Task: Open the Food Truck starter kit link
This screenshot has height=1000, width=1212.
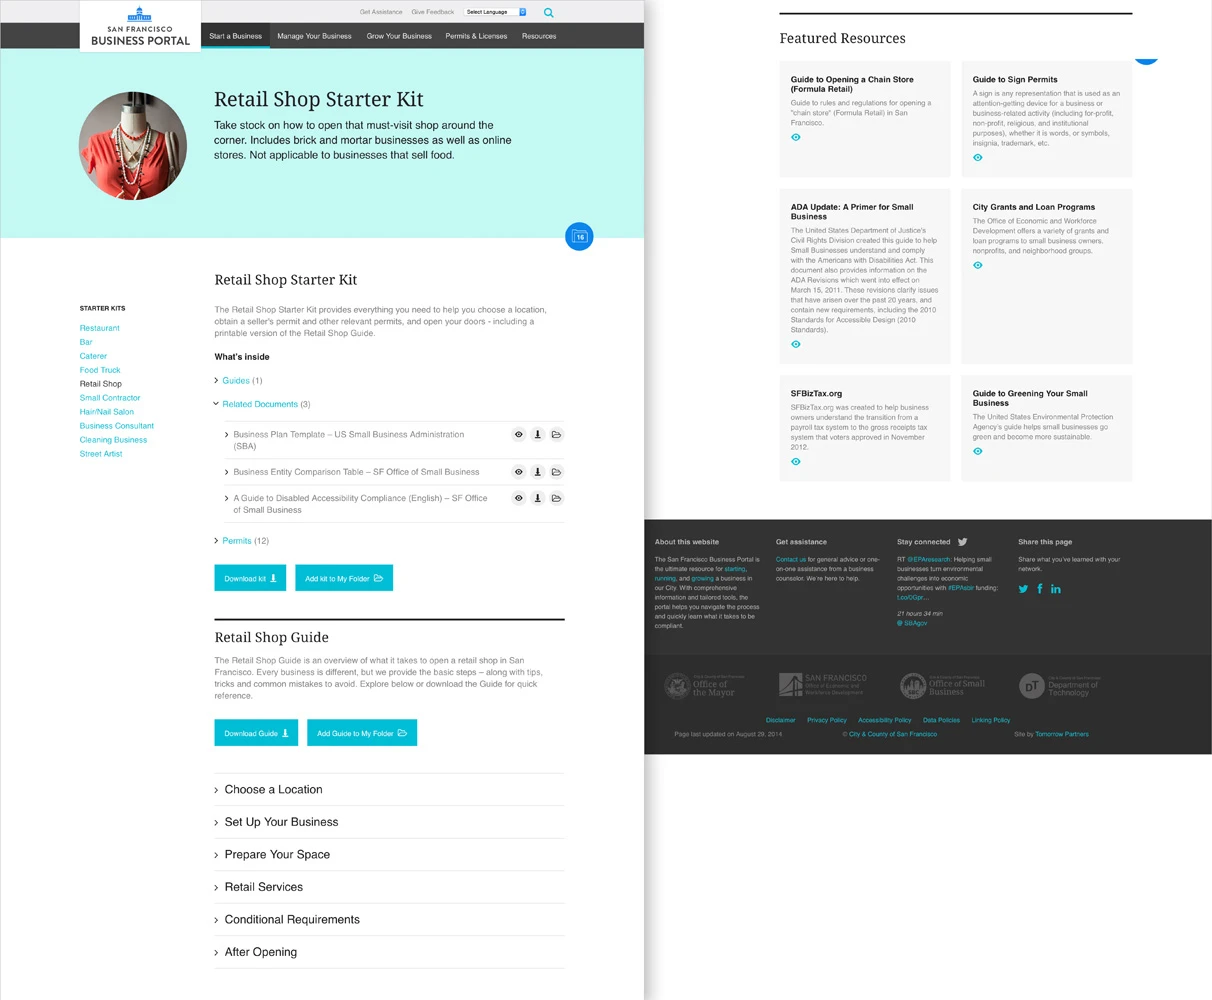Action: click(x=100, y=370)
